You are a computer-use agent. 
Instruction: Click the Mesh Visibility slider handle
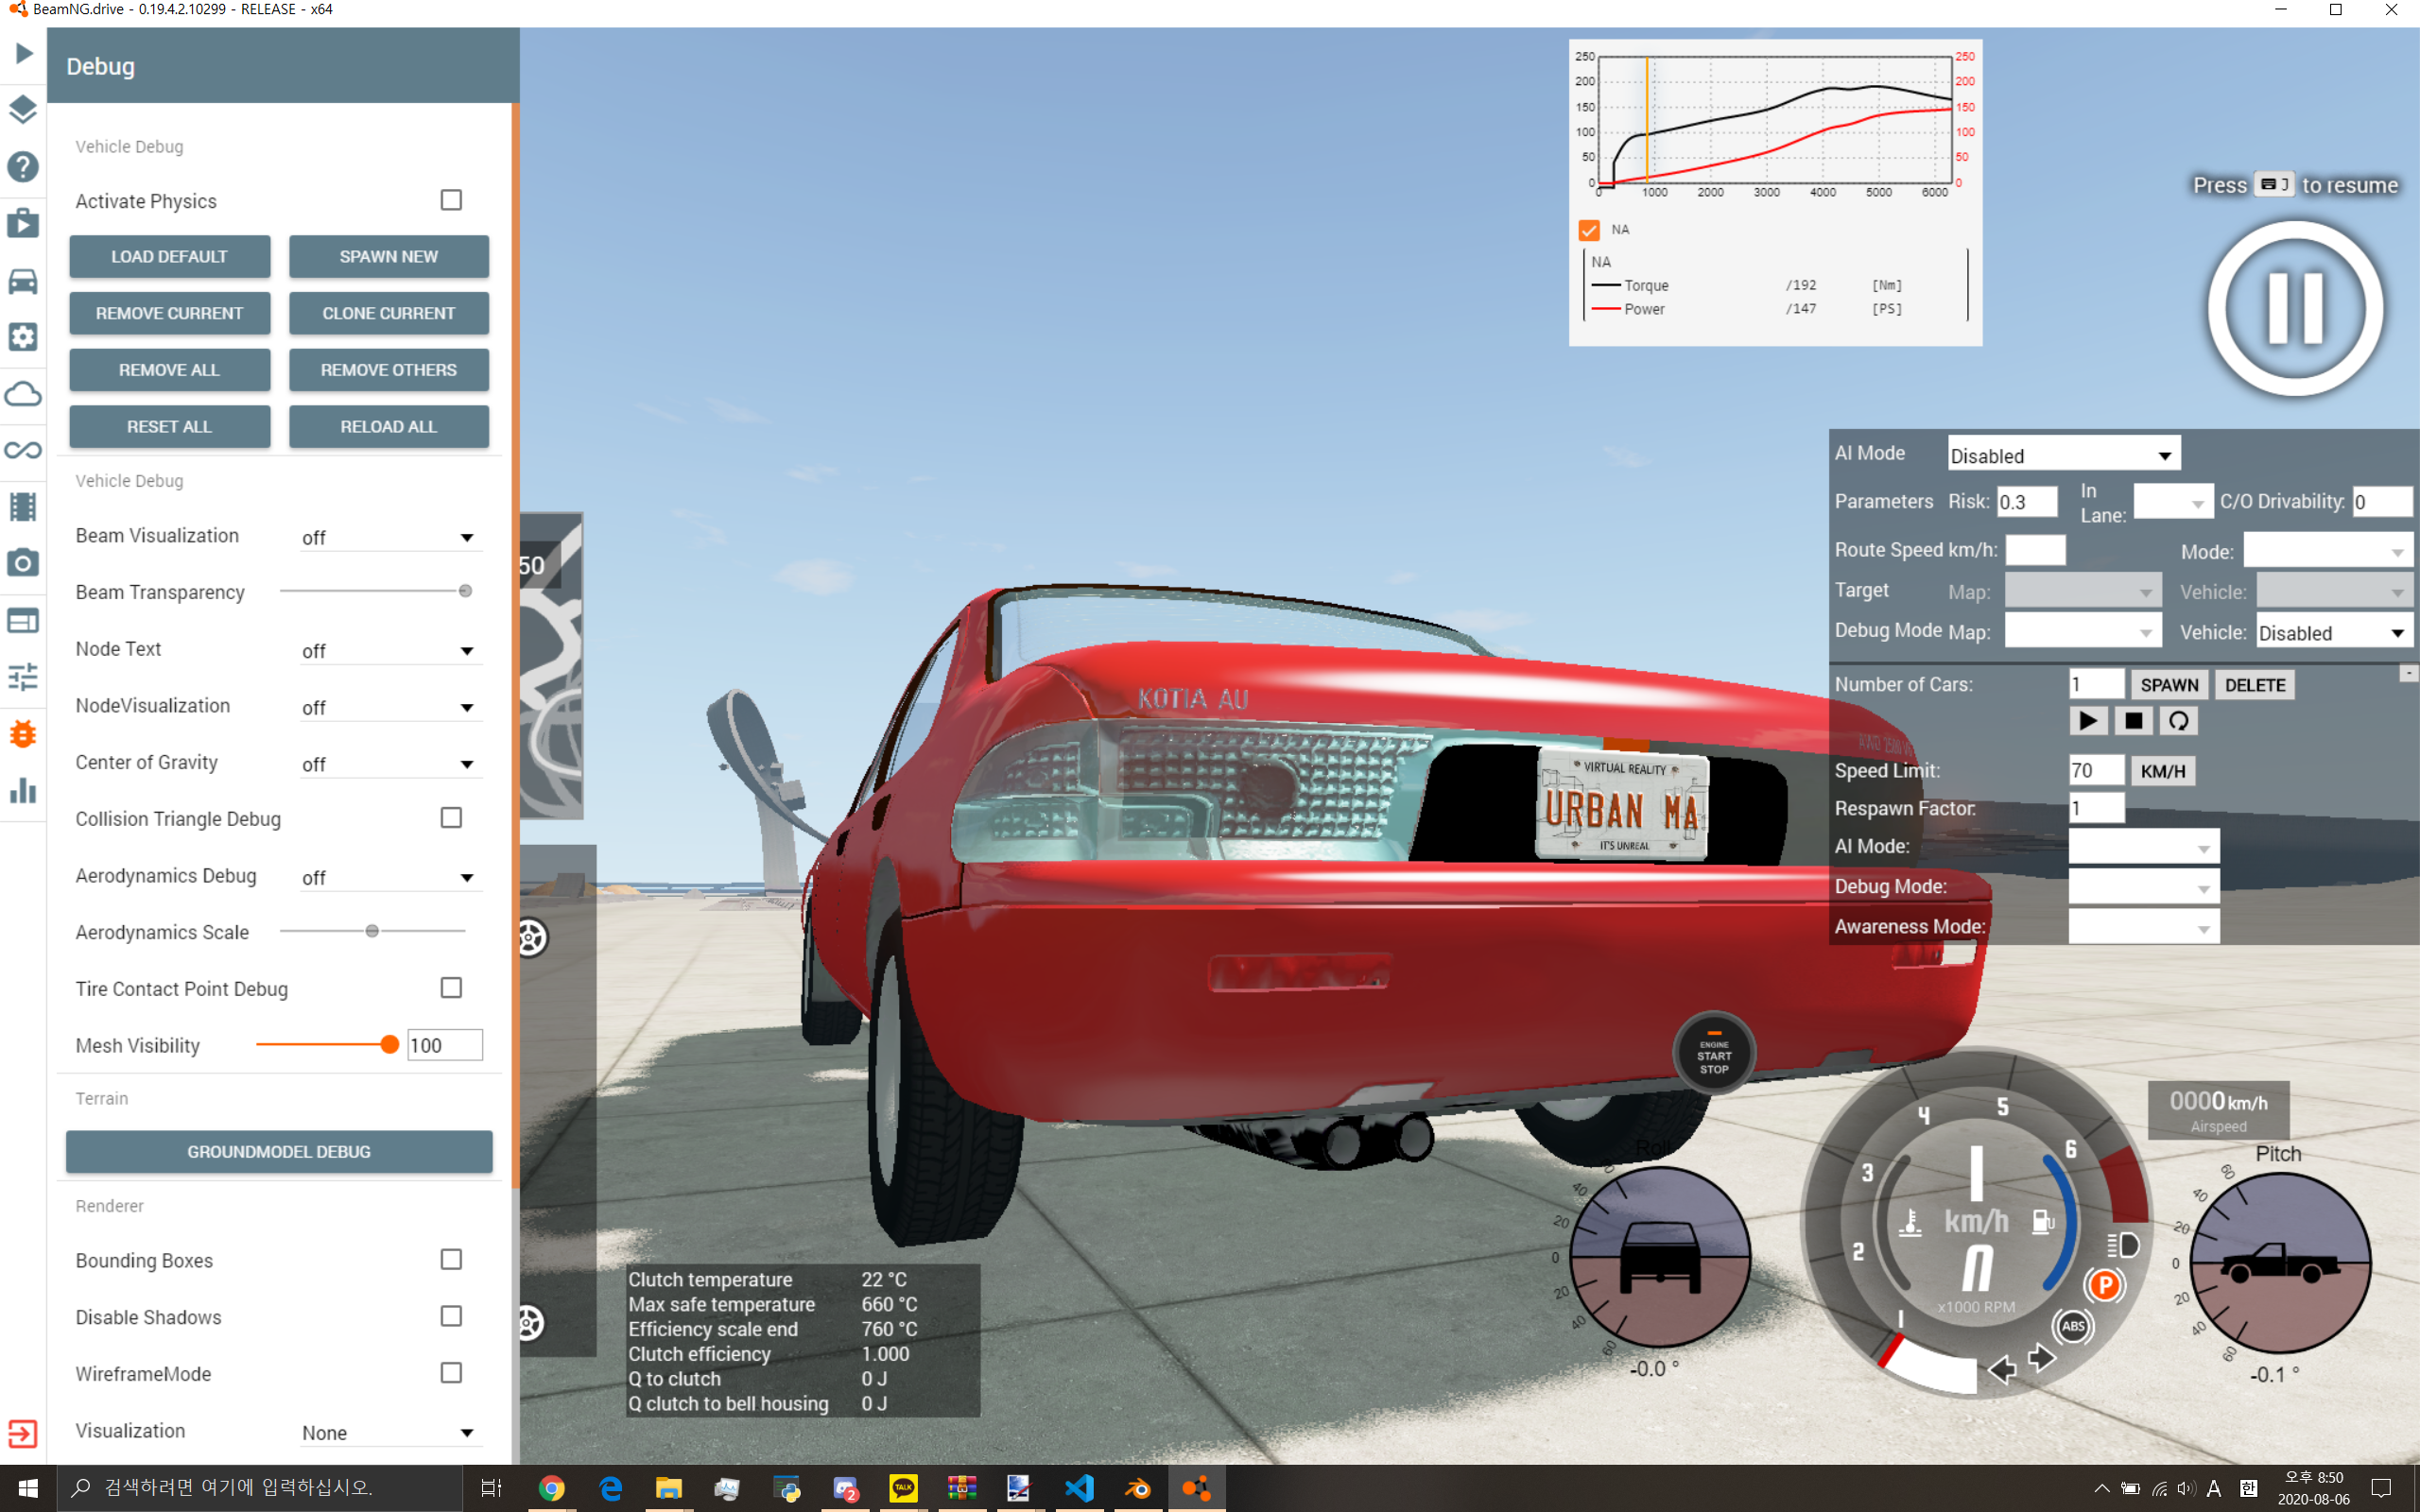coord(389,1045)
